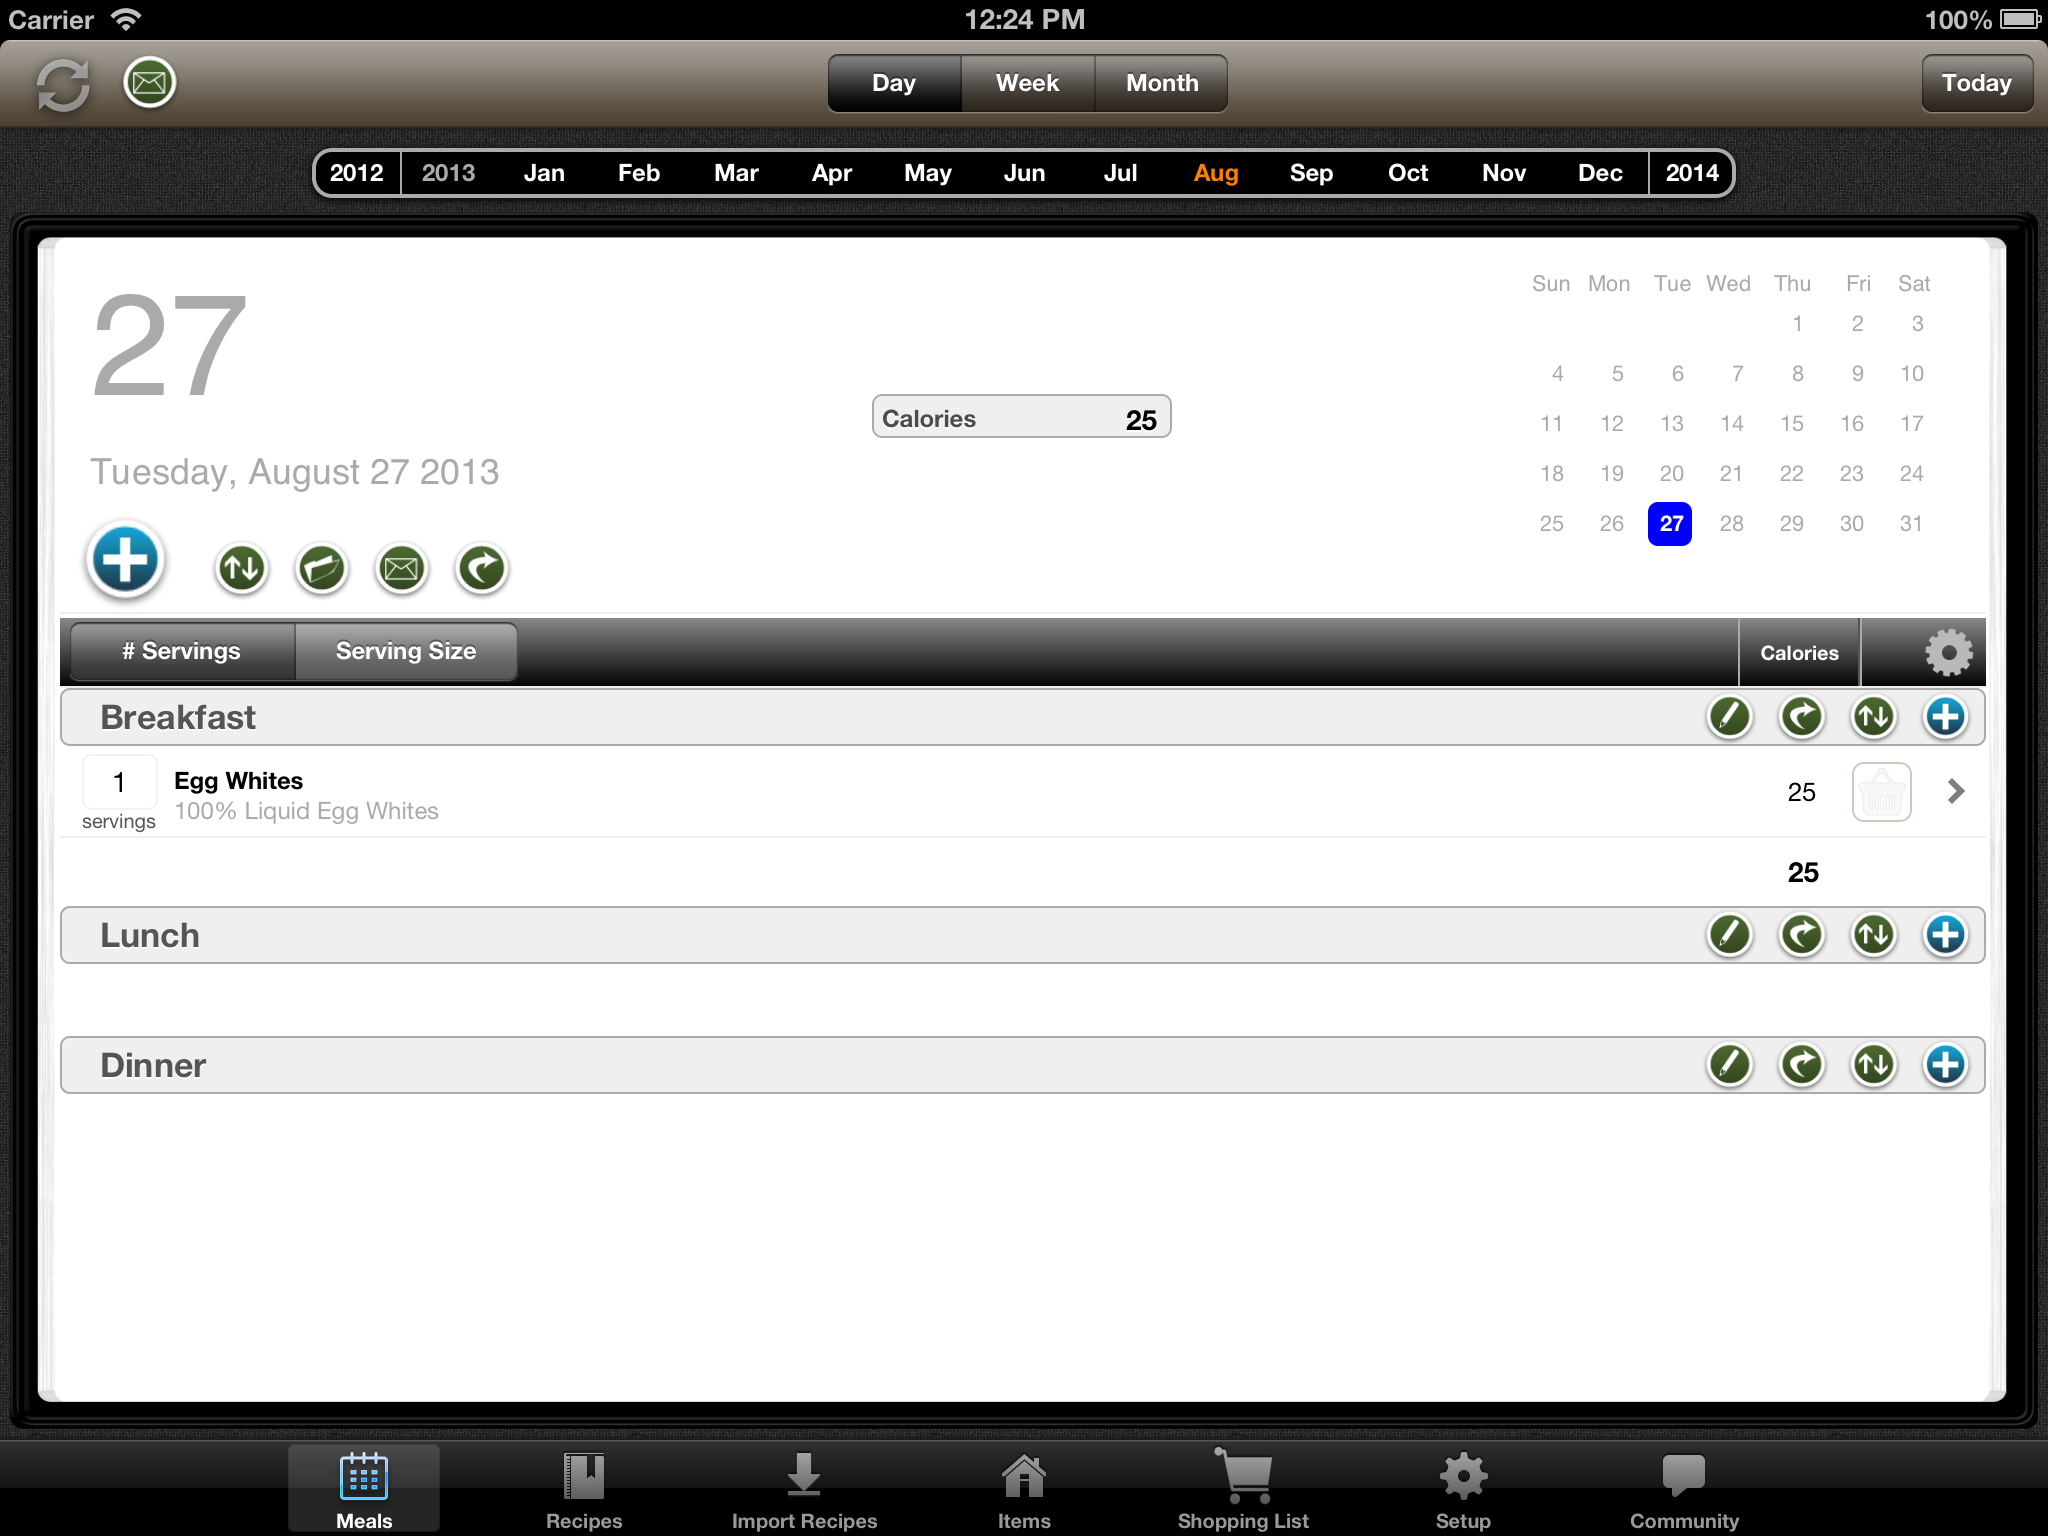Tap the redo/forward arrow icon
The height and width of the screenshot is (1536, 2048).
482,568
